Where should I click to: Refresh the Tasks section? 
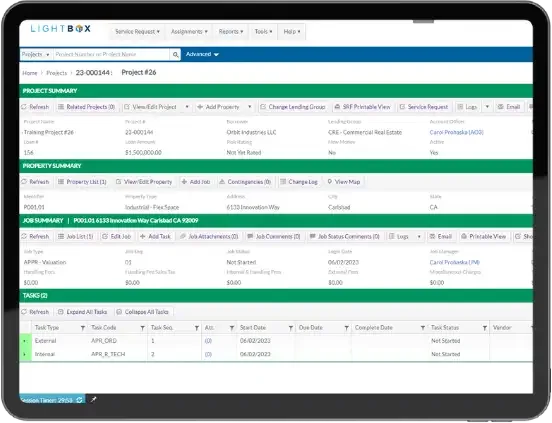[35, 312]
